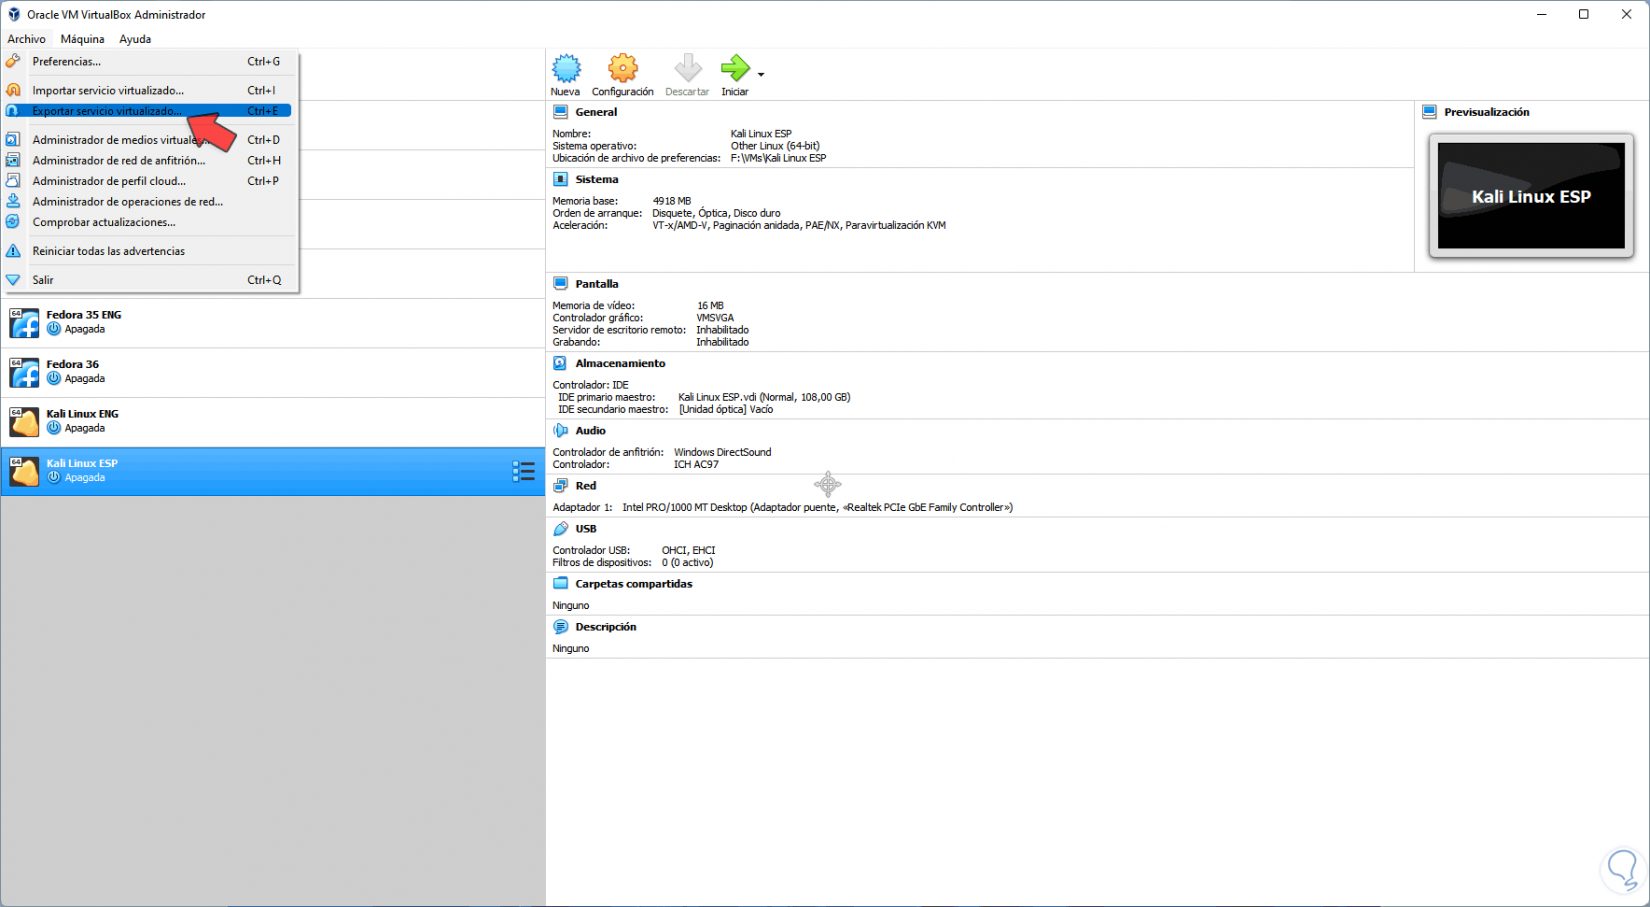Click the Salir menu icon
The width and height of the screenshot is (1650, 907).
(x=13, y=280)
